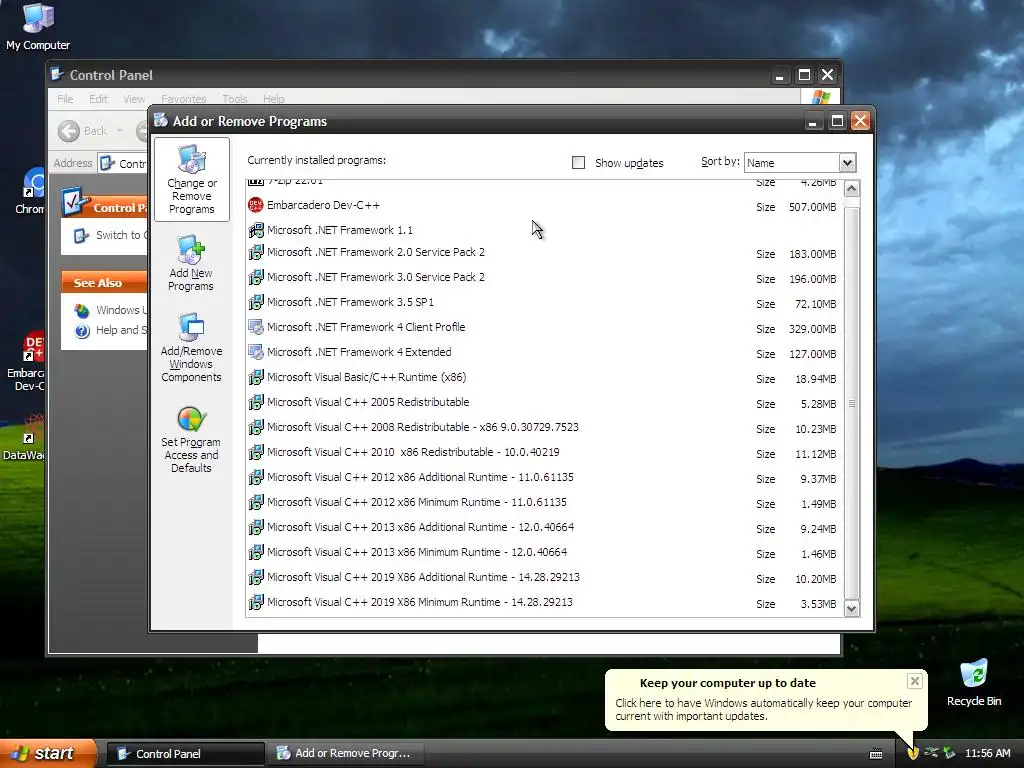Click the .NET Framework 3.5 SP1 icon
This screenshot has height=768, width=1024.
tap(255, 302)
